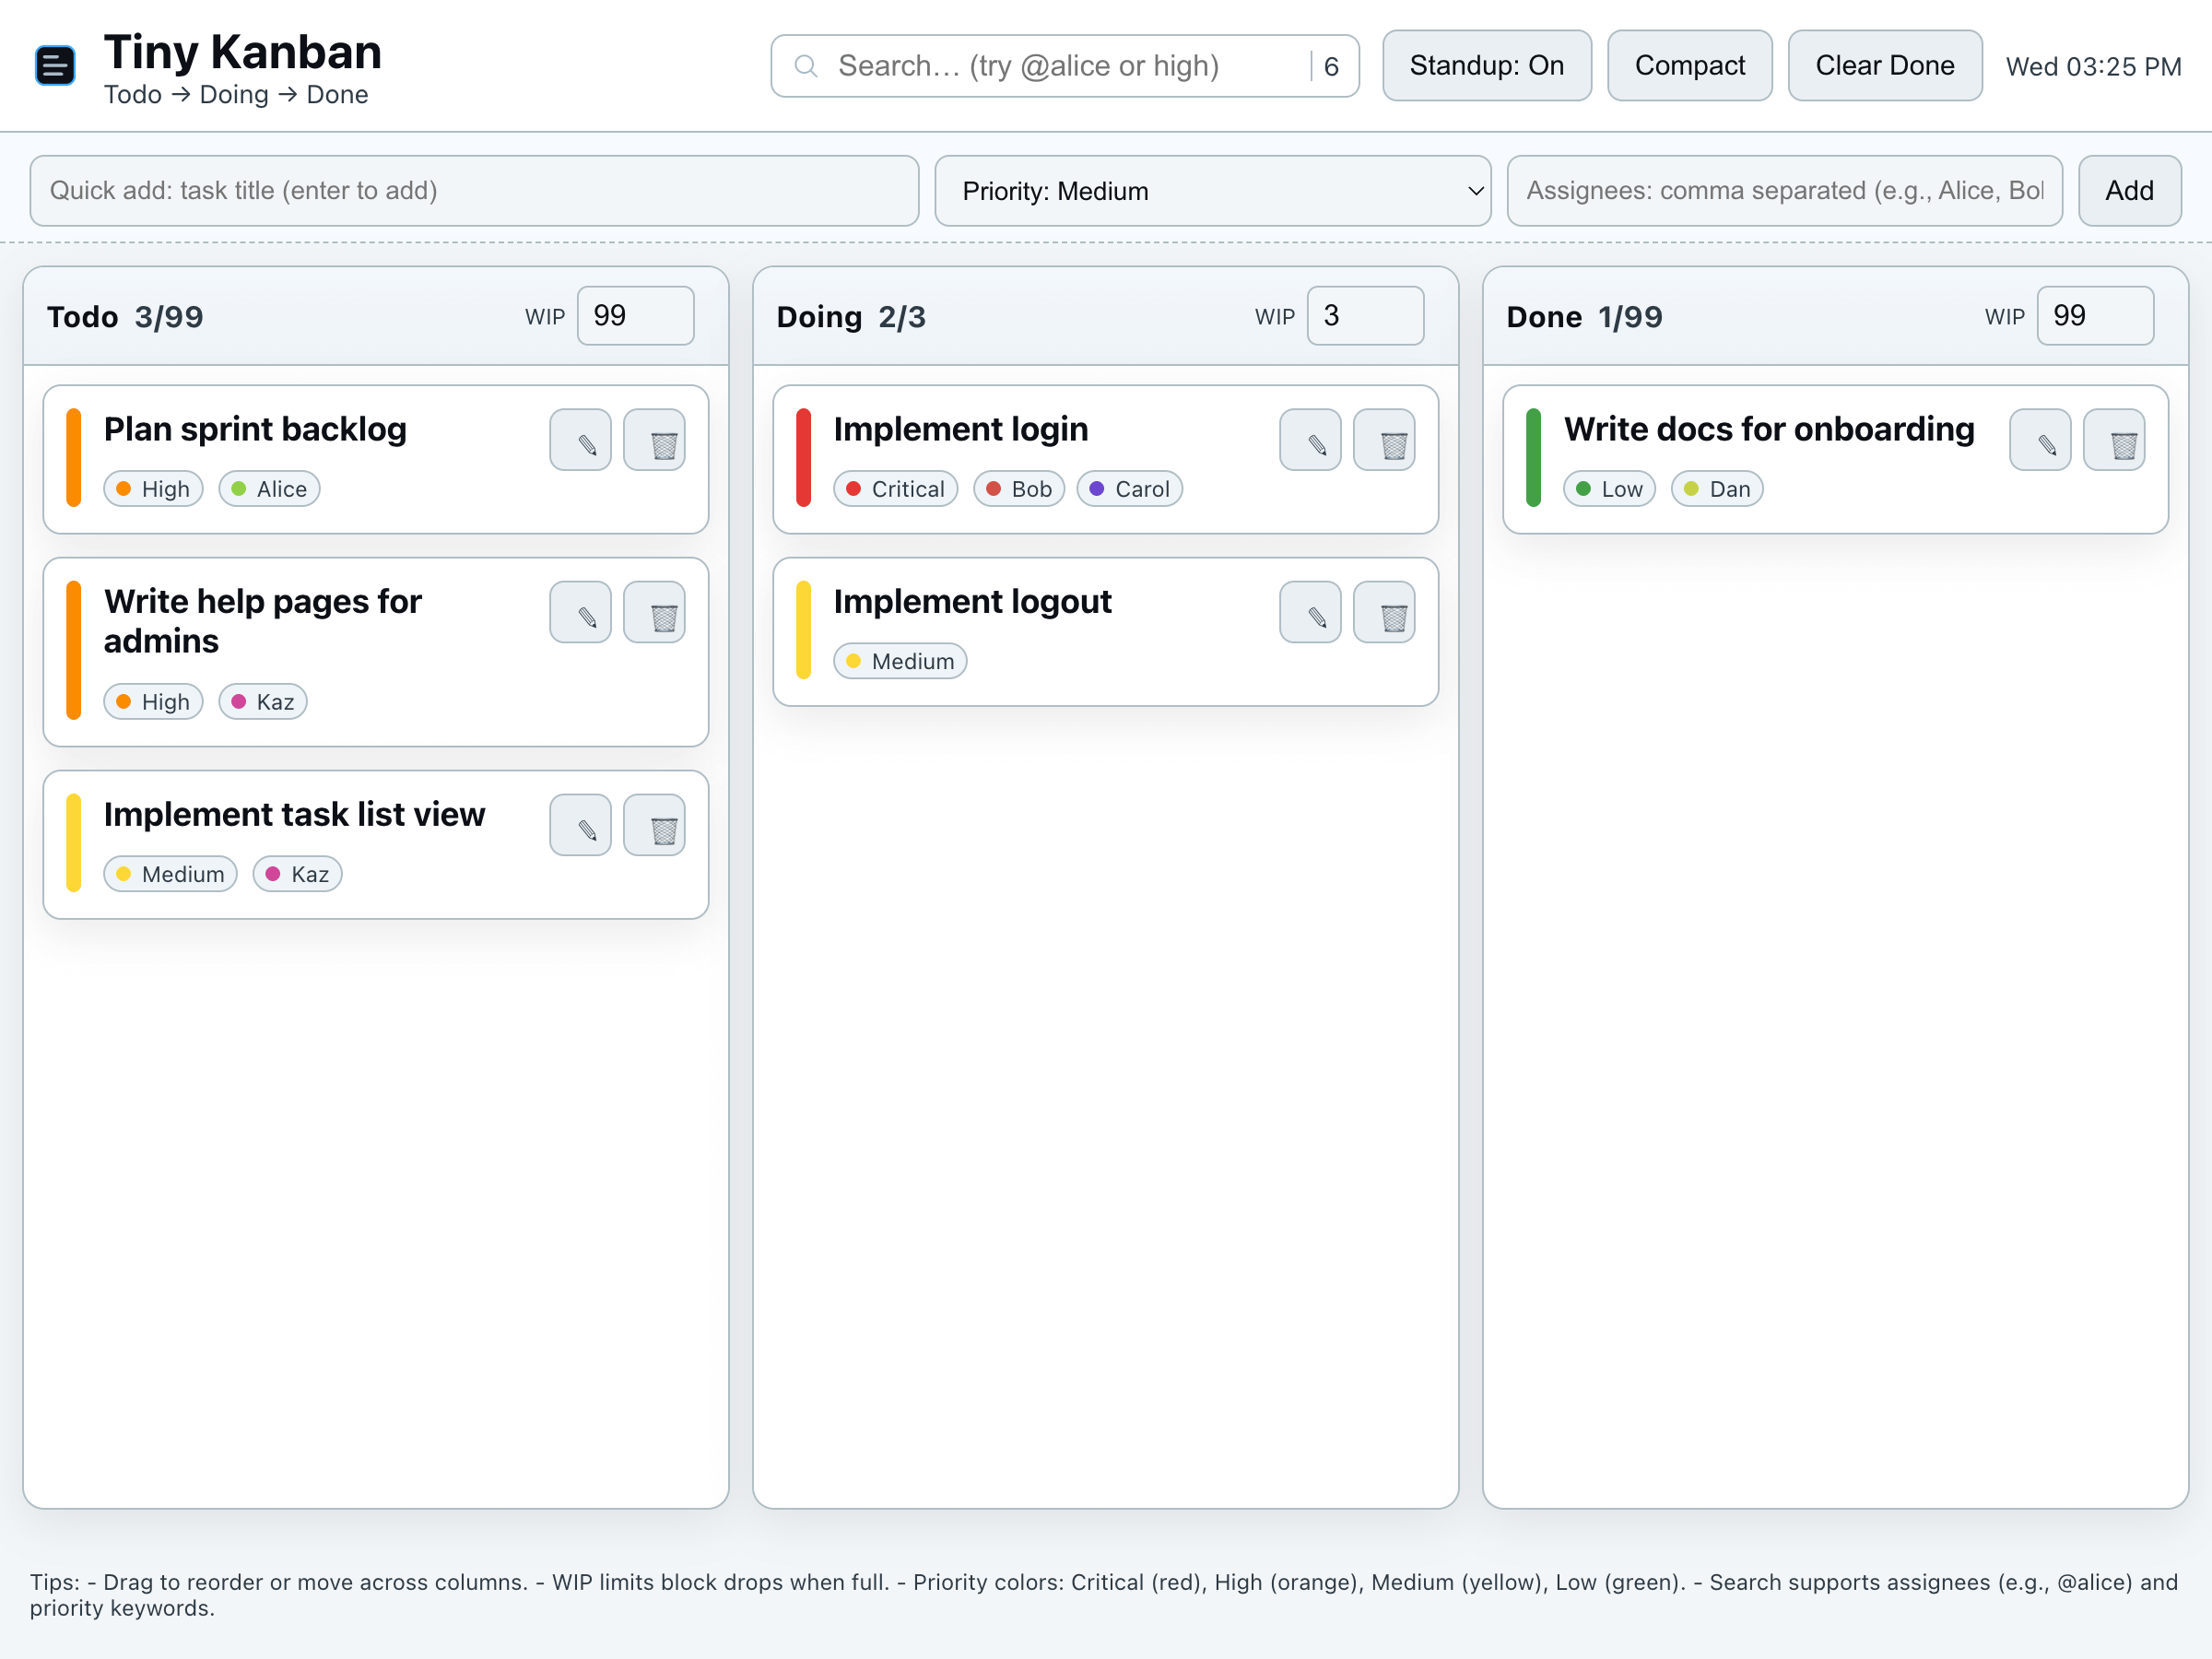Edit the Plan sprint backlog card
This screenshot has width=2212, height=1659.
coord(580,440)
